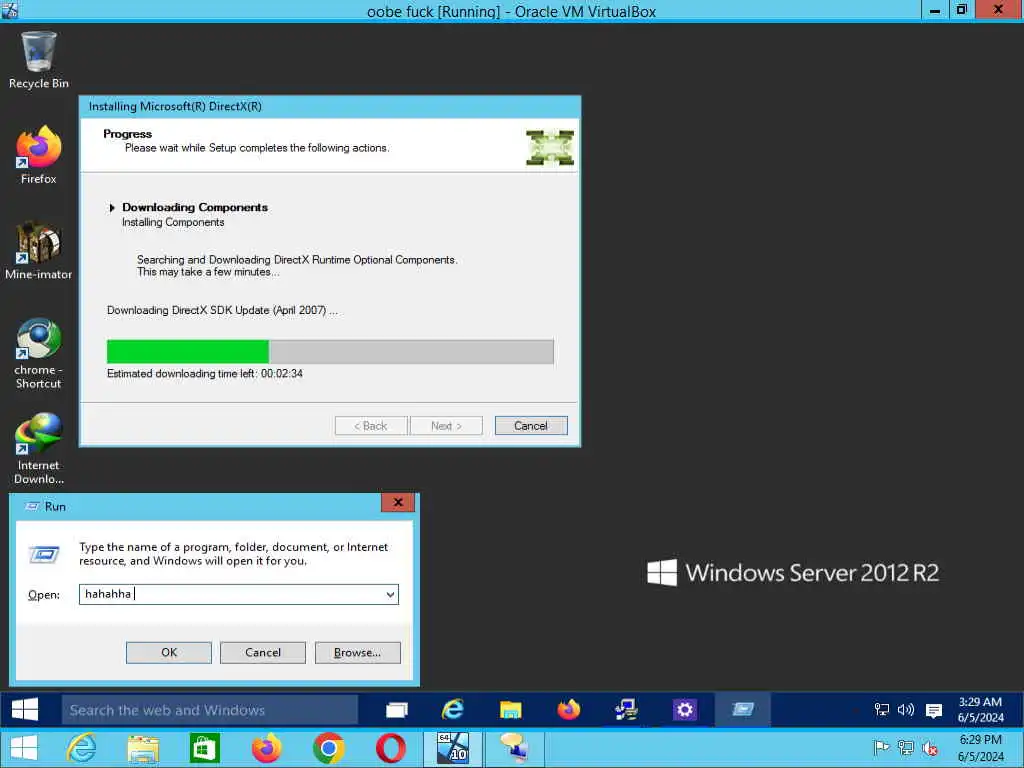Click the DirectX download progress bar
Screen dimensions: 1024x768
[330, 351]
